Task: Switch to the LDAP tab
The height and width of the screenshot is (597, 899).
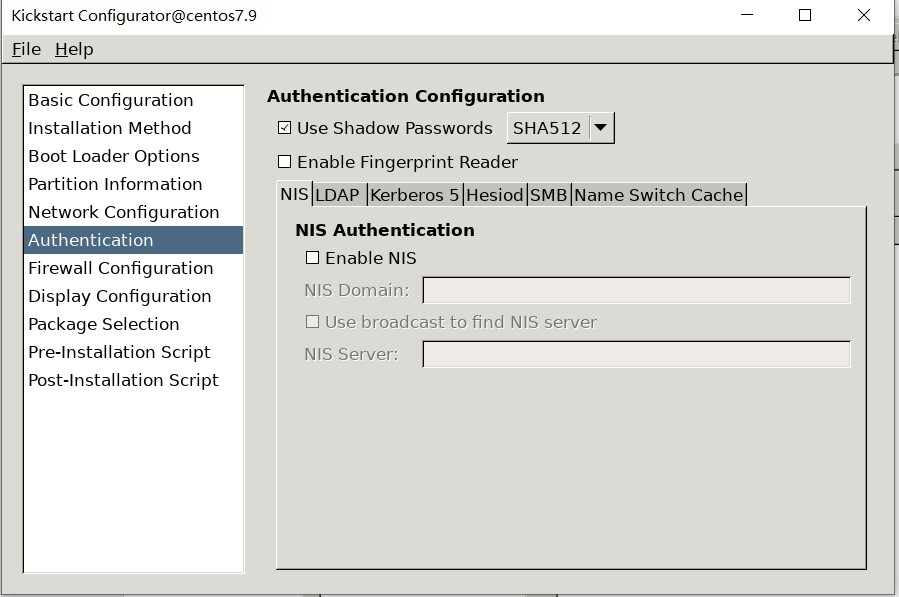Action: pyautogui.click(x=337, y=195)
